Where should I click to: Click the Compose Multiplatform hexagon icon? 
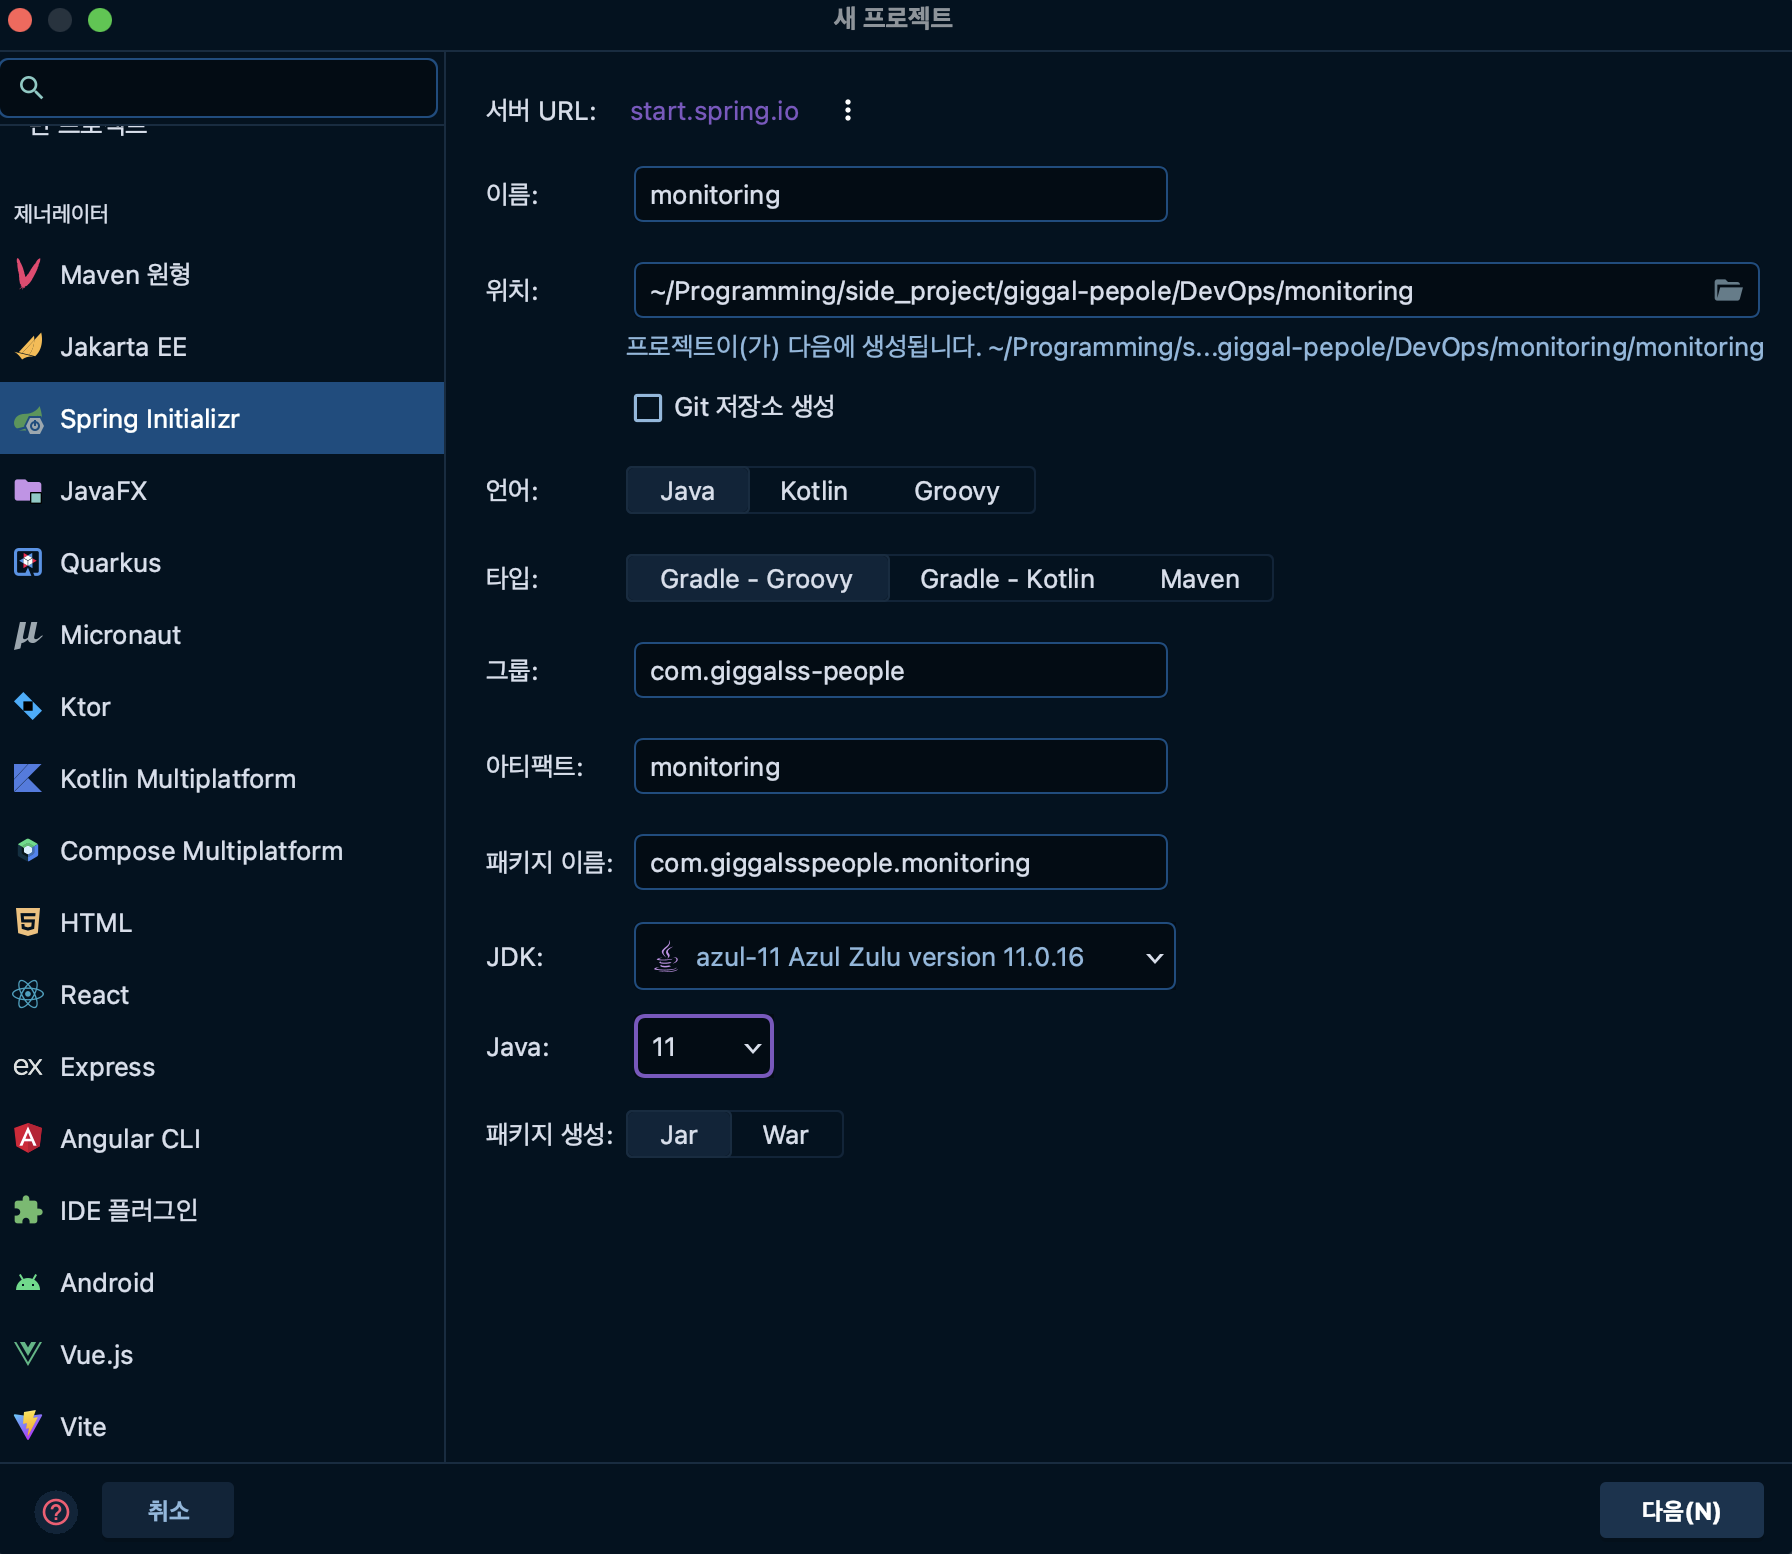tap(28, 851)
